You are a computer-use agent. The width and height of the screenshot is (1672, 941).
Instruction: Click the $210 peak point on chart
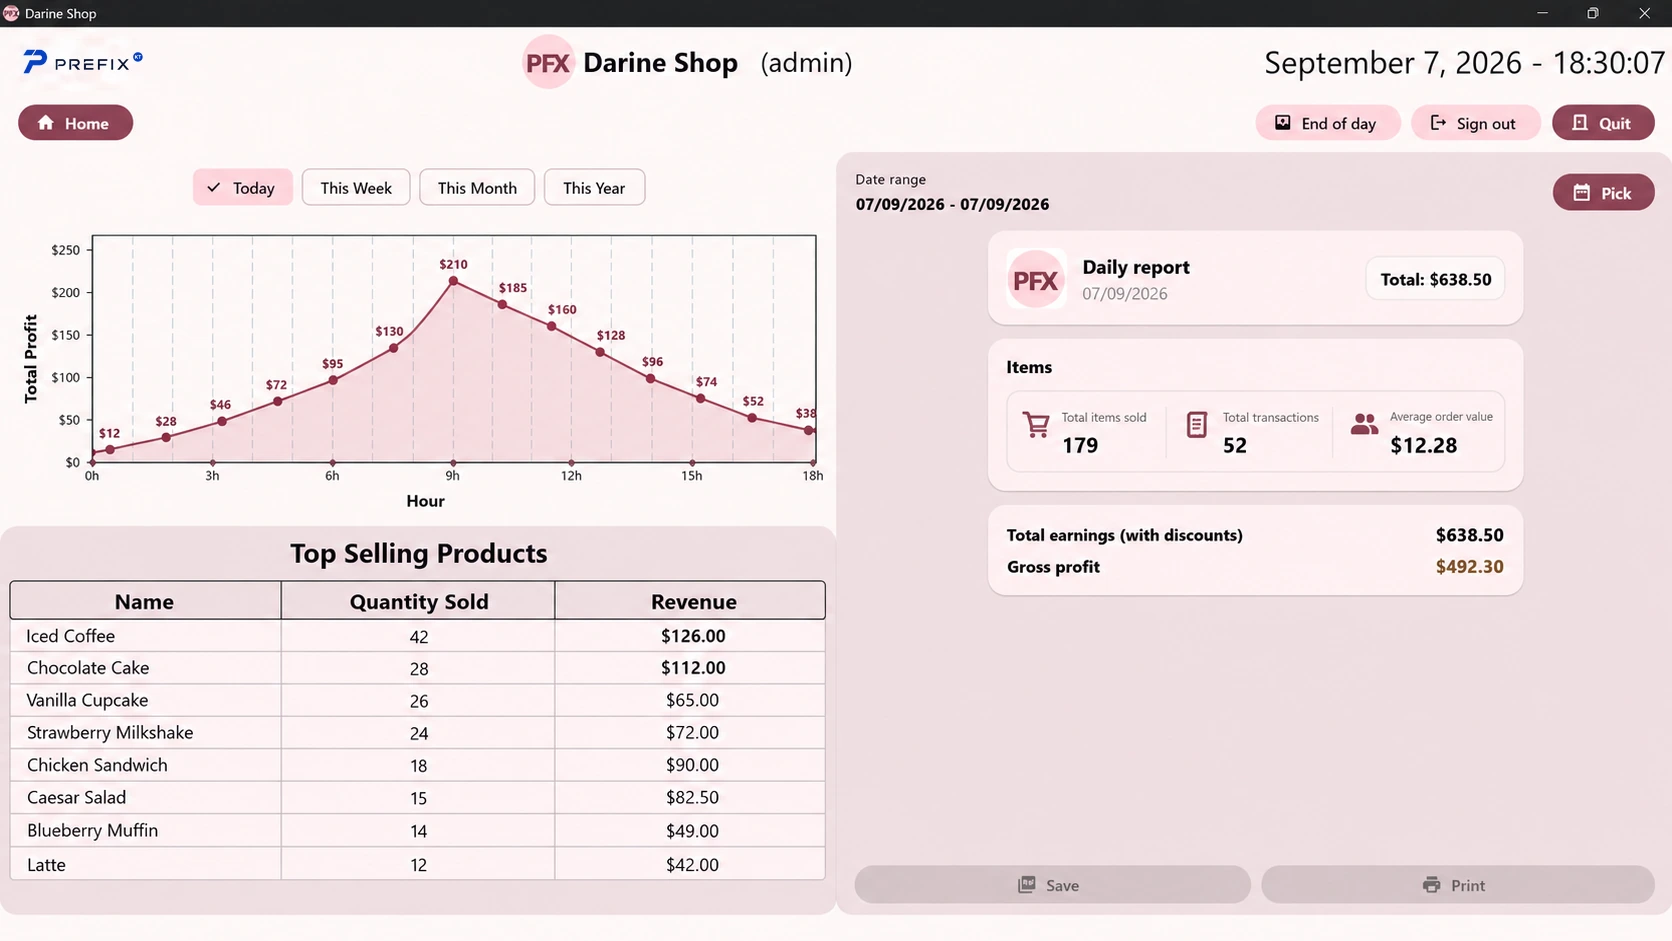[x=454, y=281]
